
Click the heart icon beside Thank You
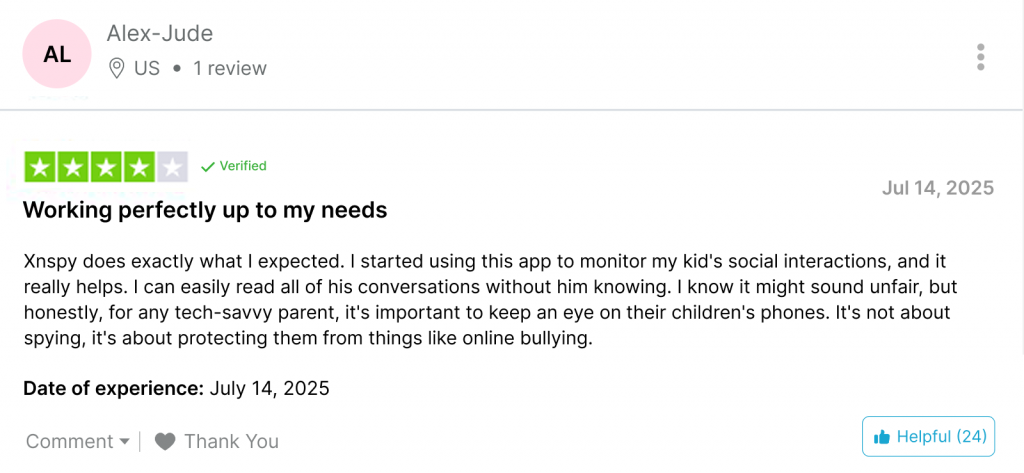[165, 441]
